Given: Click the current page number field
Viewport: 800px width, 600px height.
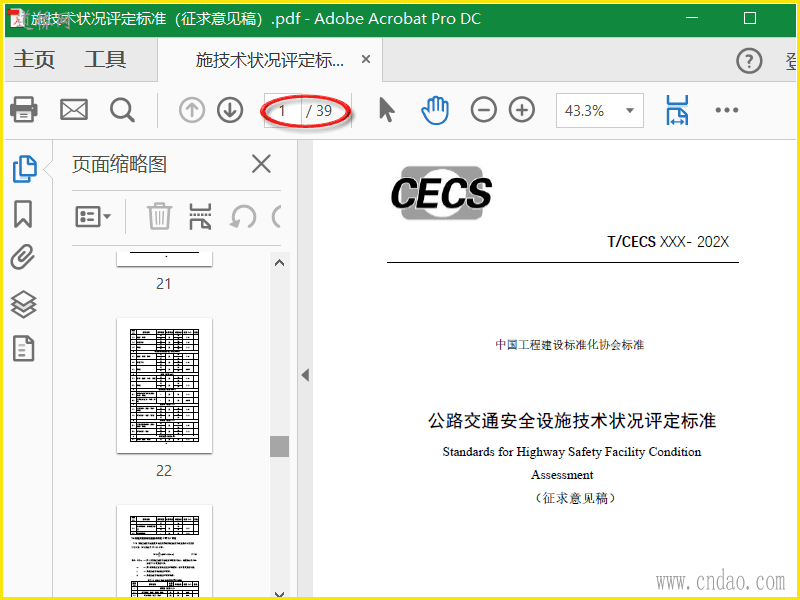Looking at the screenshot, I should point(283,110).
